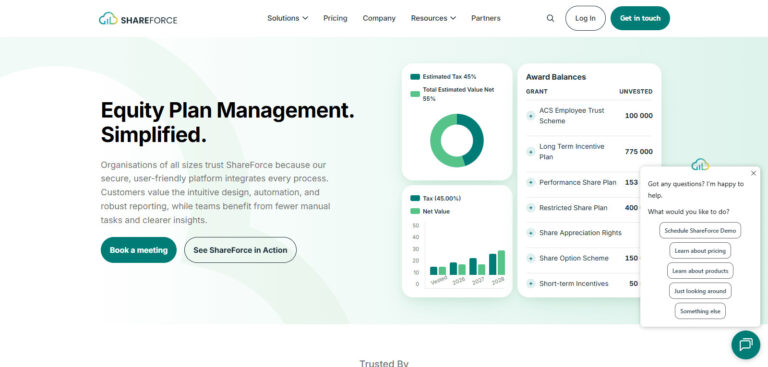The height and width of the screenshot is (367, 768).
Task: Click the UNVESTED column header
Action: coord(636,92)
